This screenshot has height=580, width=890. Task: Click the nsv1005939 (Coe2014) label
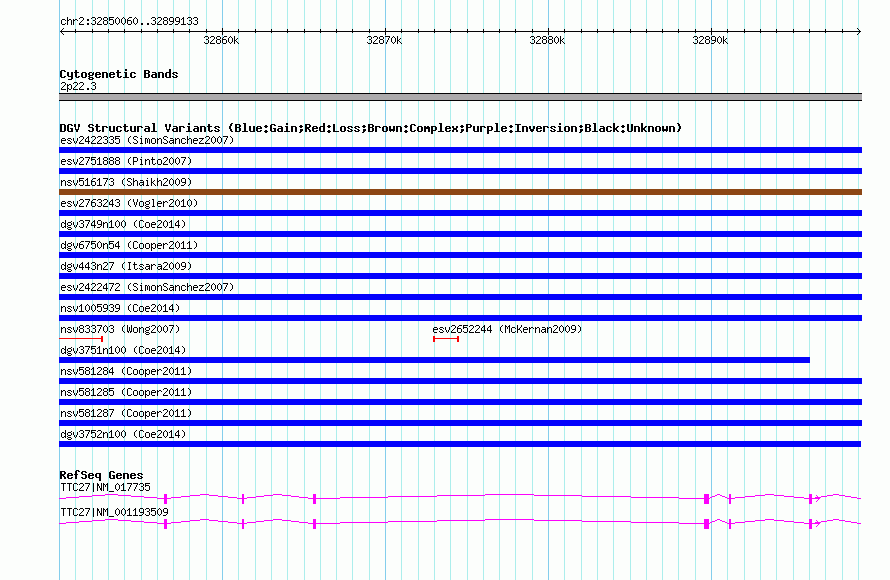point(120,308)
